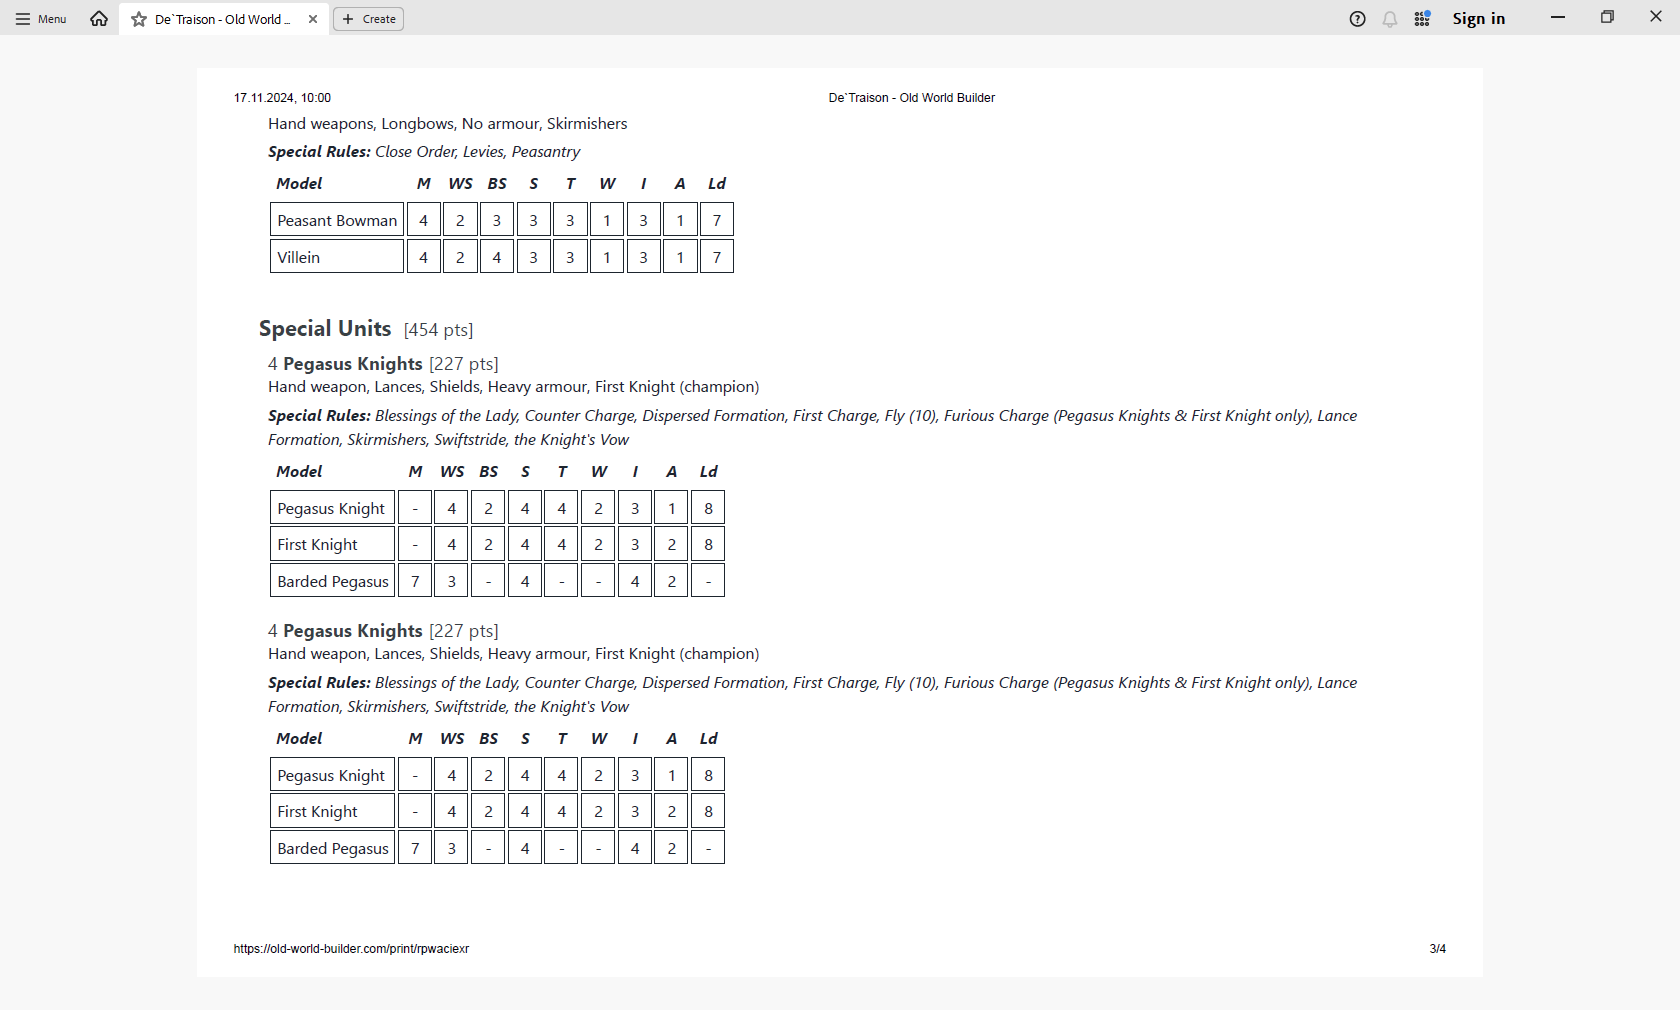This screenshot has height=1010, width=1680.
Task: Open the hamburger Menu icon
Action: point(23,19)
